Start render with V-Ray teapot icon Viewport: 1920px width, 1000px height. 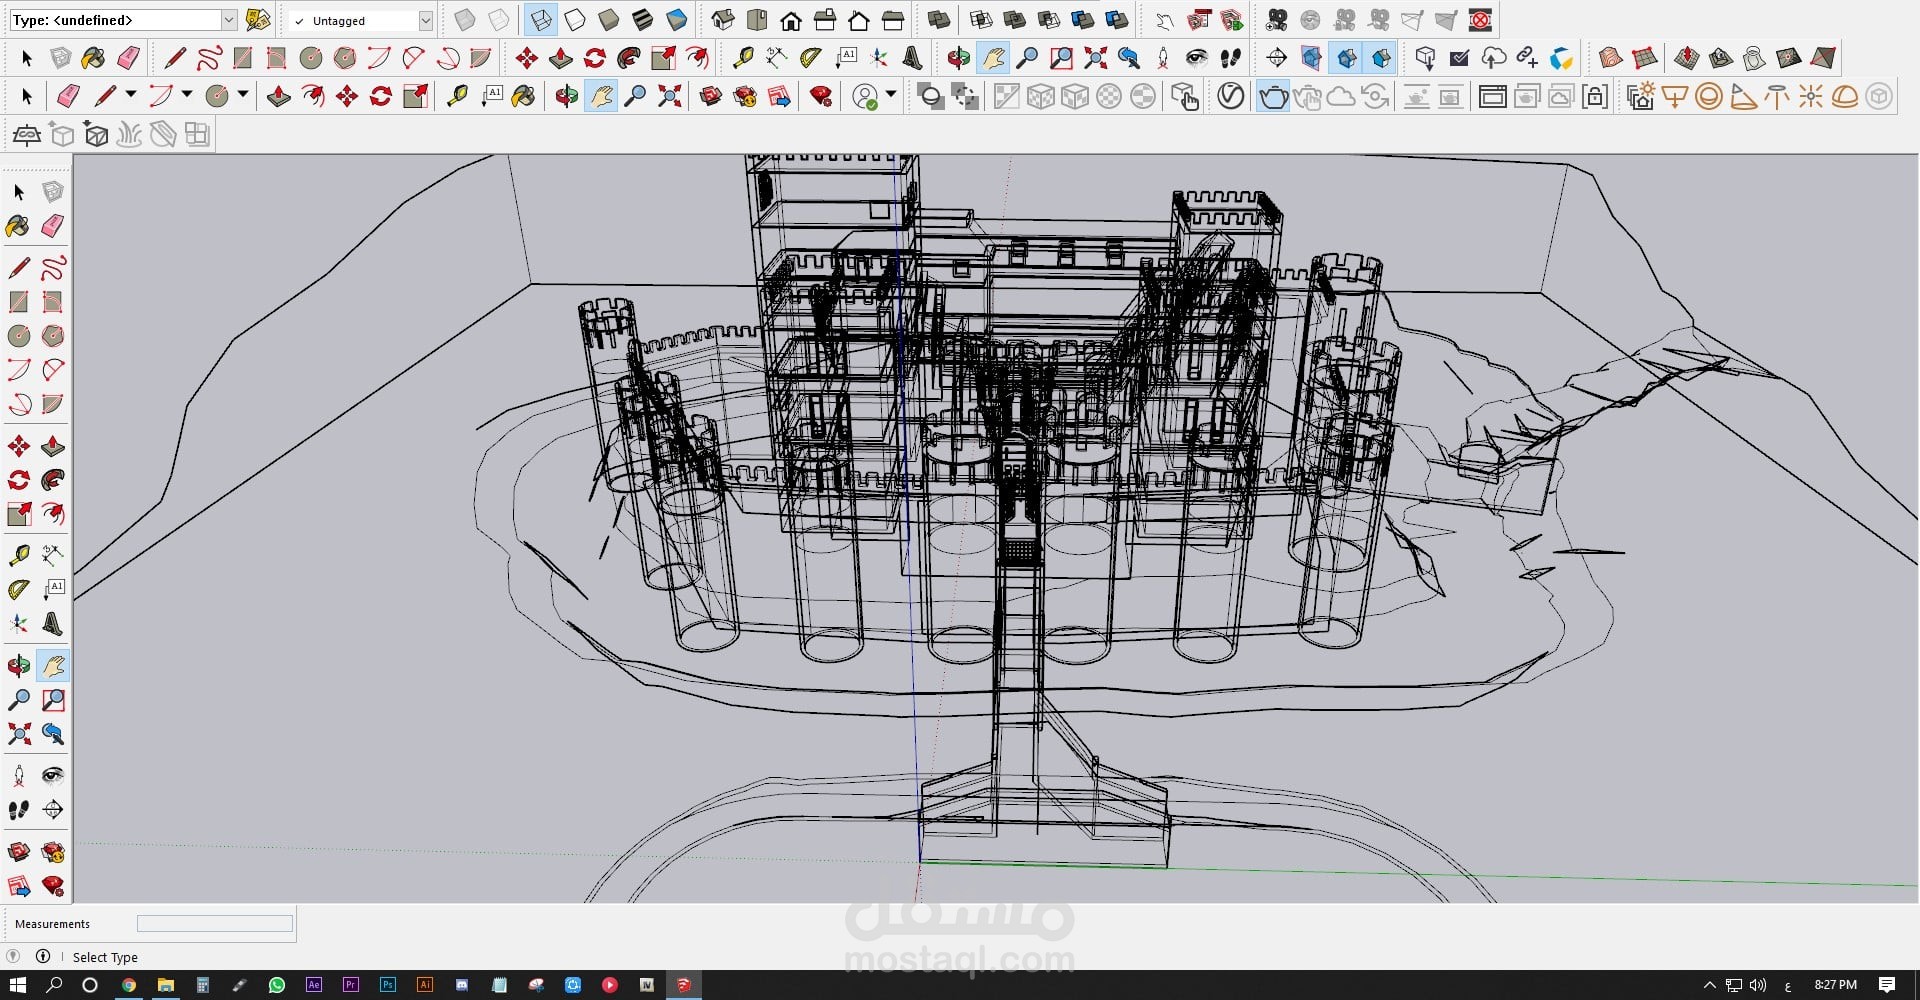pyautogui.click(x=1273, y=97)
